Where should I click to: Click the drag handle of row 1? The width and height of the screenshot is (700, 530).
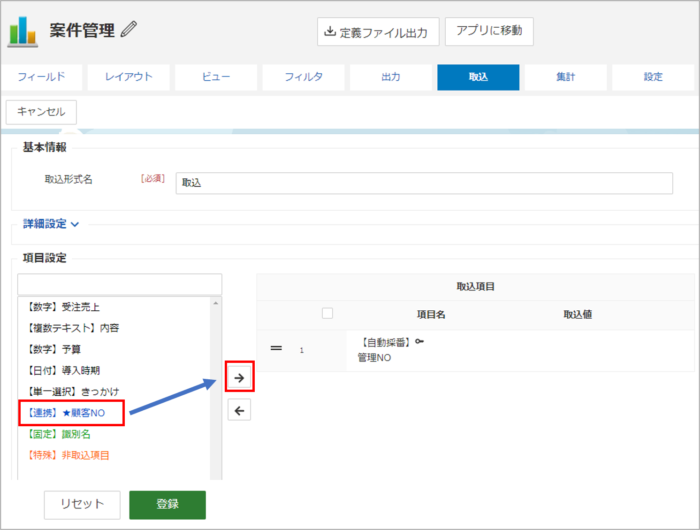(x=276, y=348)
